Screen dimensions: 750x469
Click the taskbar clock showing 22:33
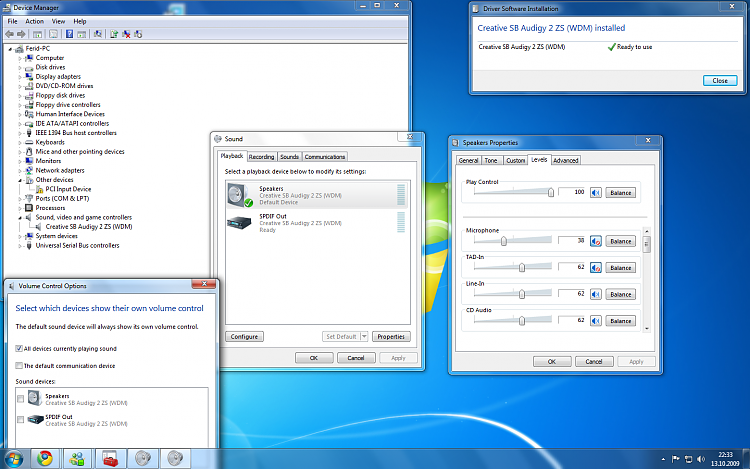coord(725,459)
